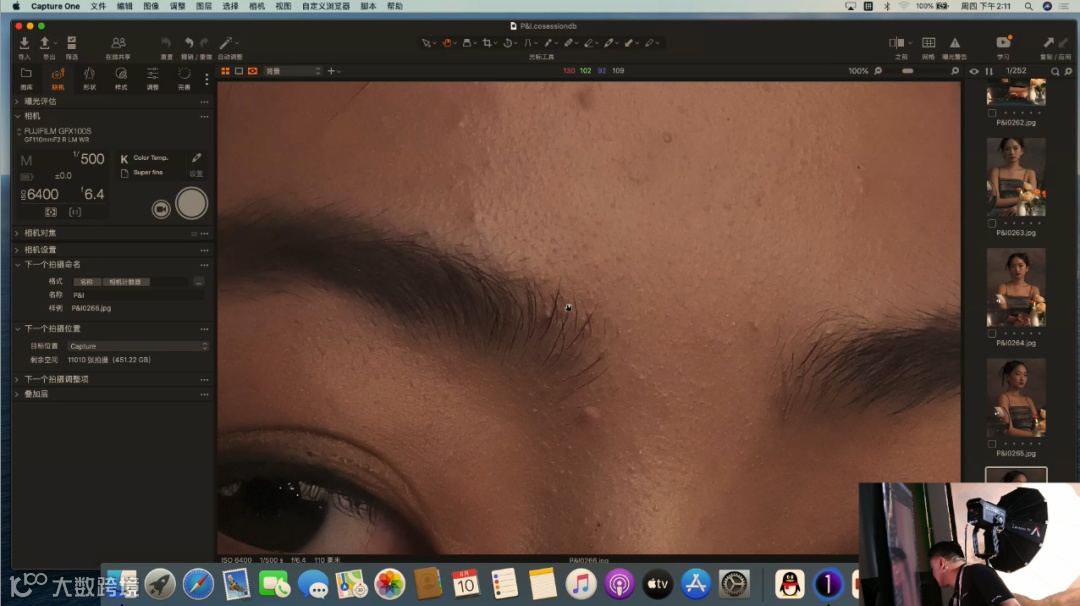Select the pointer cursor tool
1080x606 pixels.
point(426,43)
